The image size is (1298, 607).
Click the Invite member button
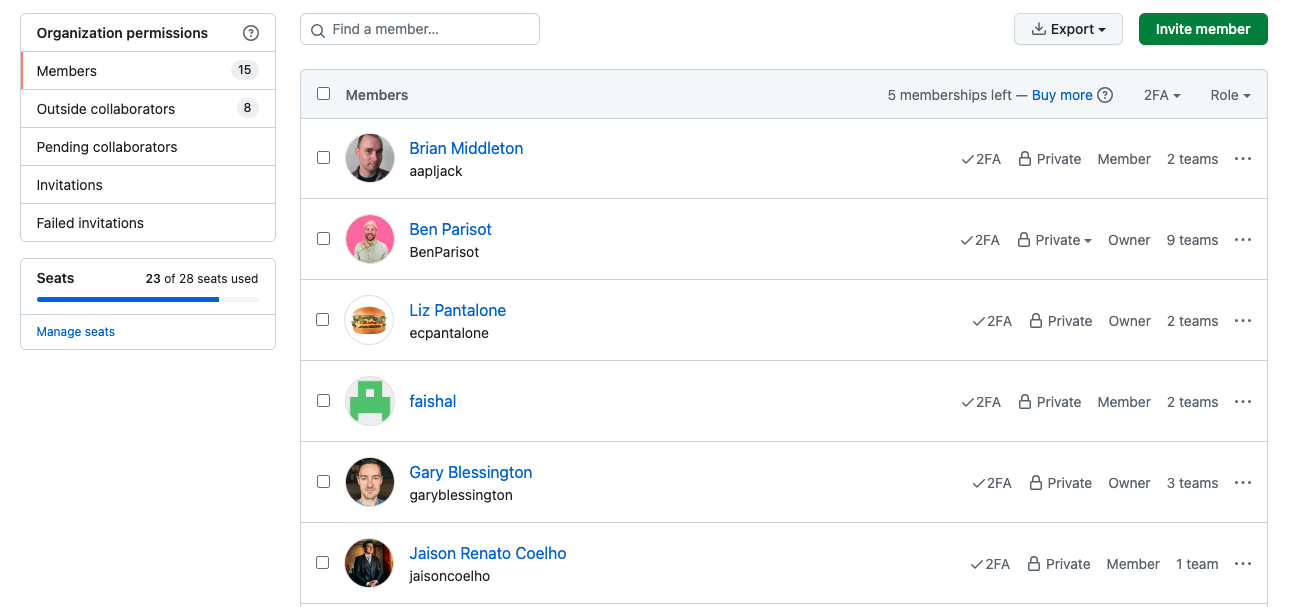[1203, 29]
